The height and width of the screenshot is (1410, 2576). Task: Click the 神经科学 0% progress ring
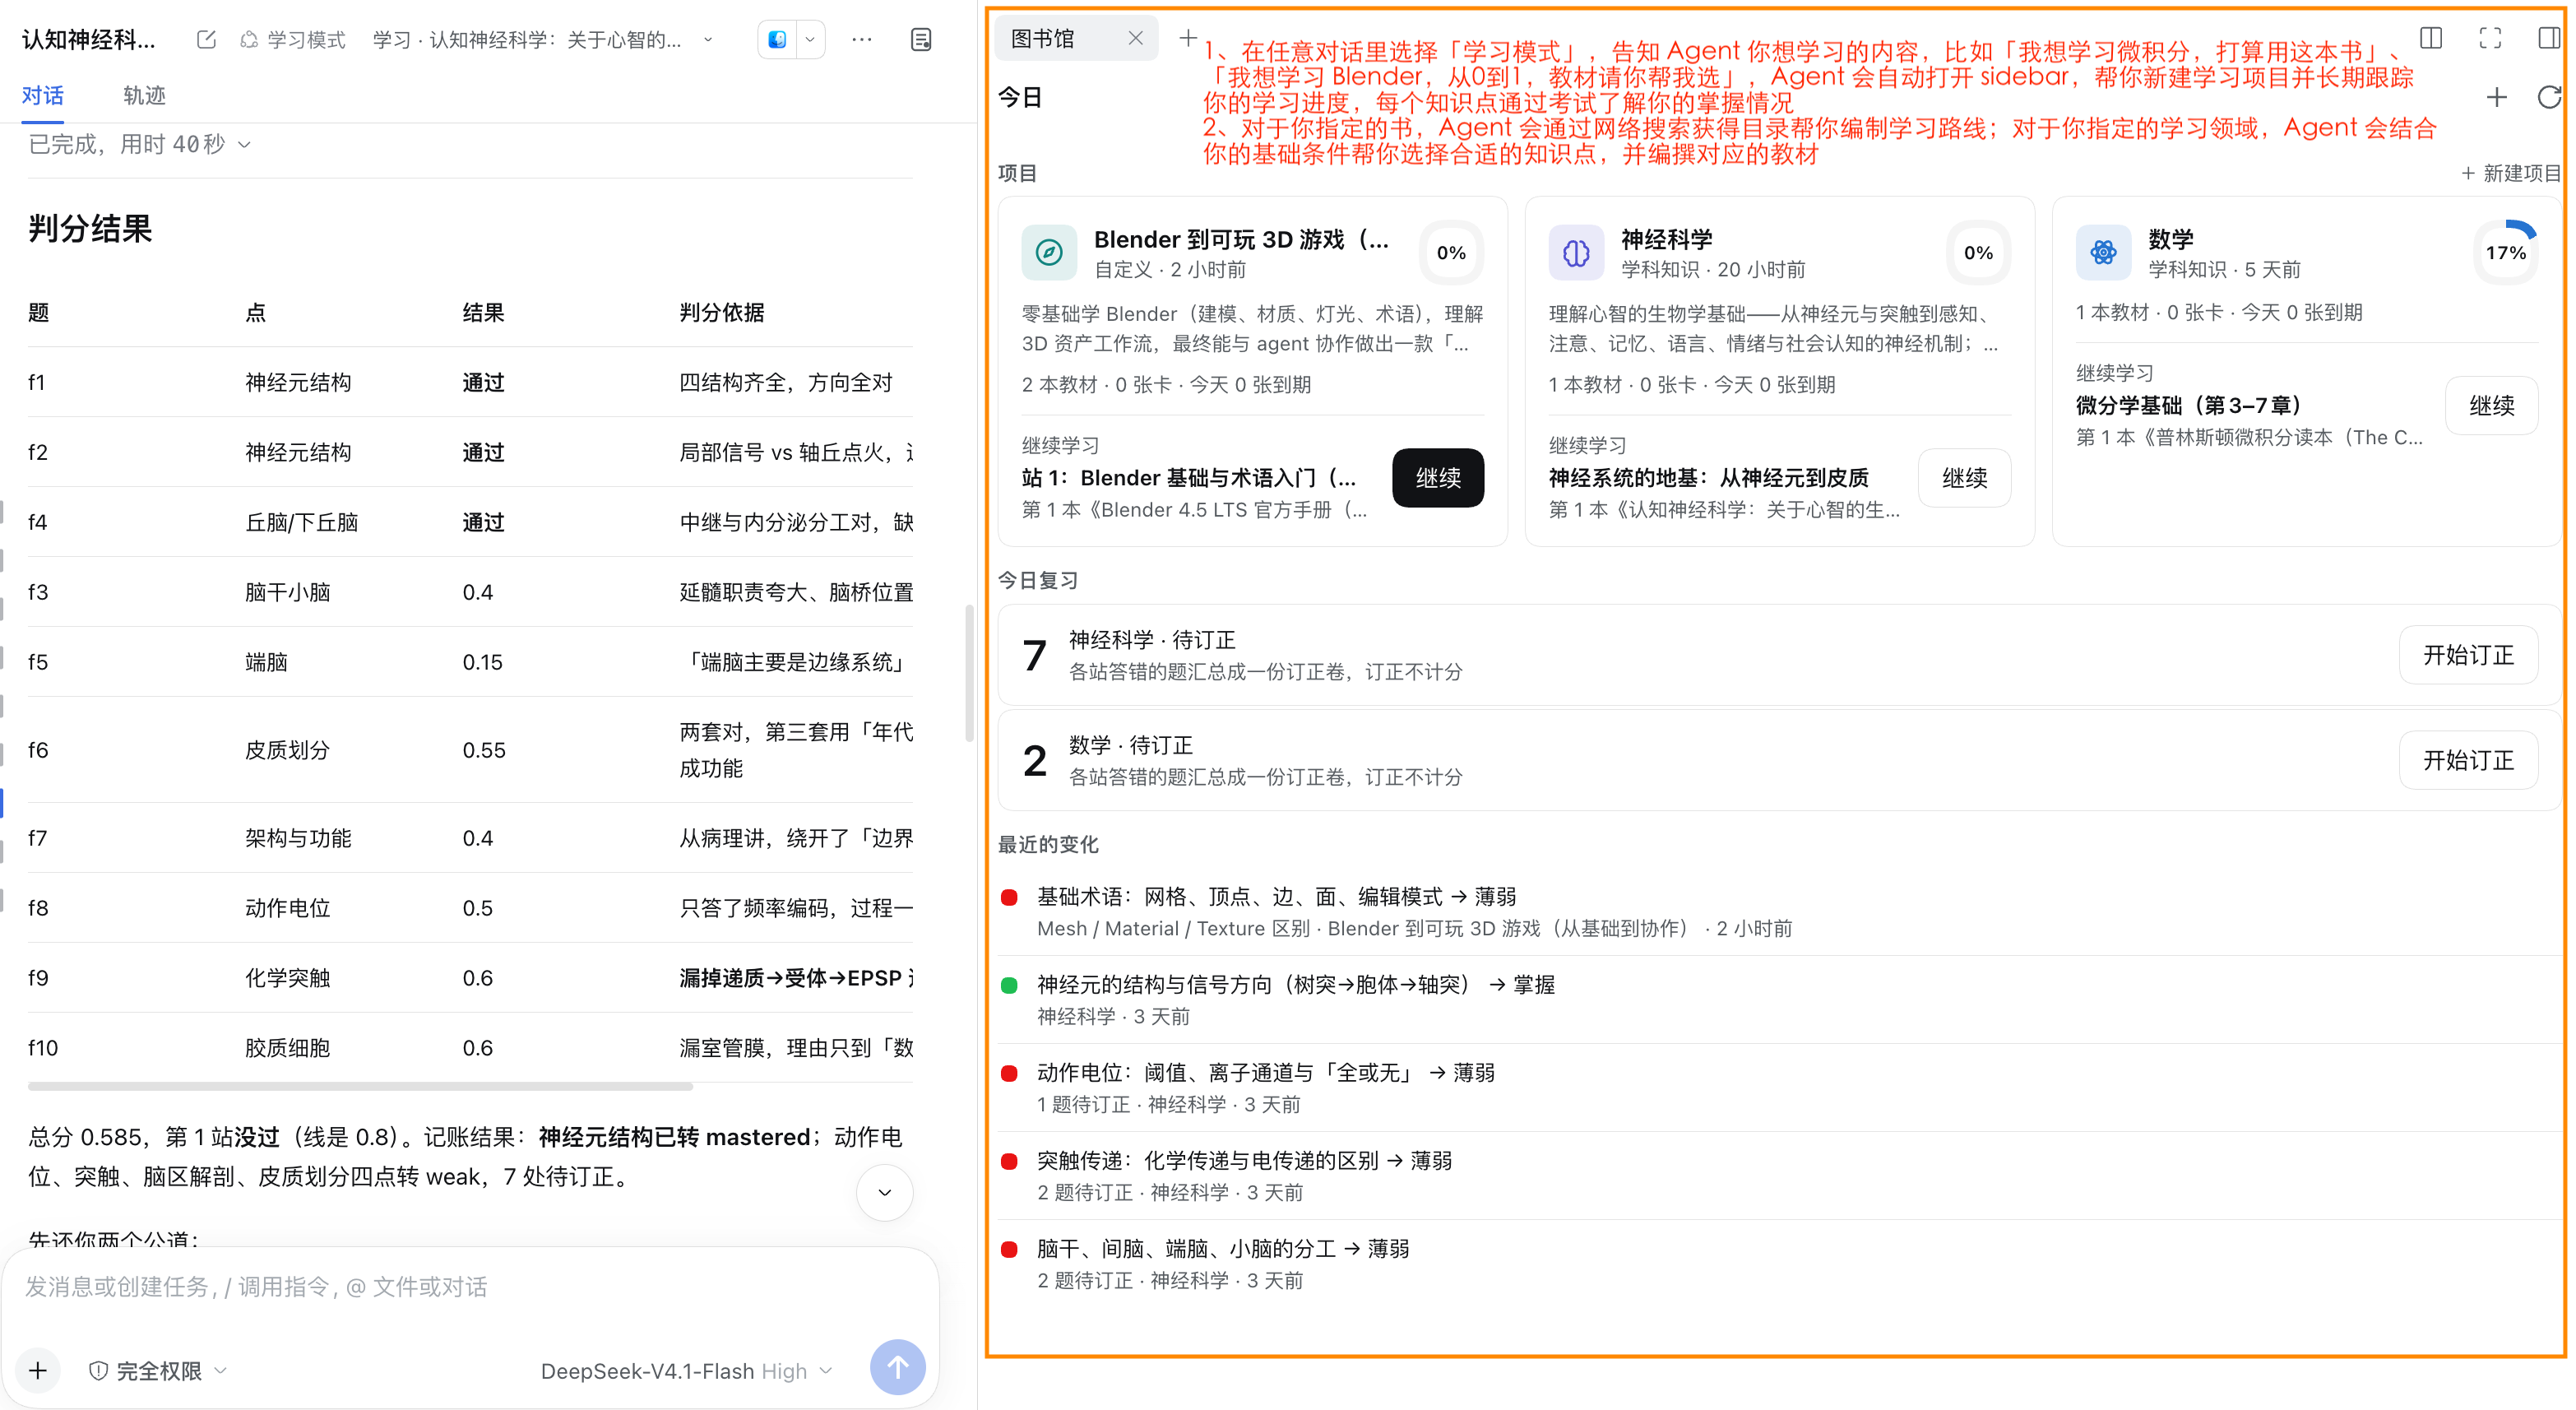tap(1978, 252)
